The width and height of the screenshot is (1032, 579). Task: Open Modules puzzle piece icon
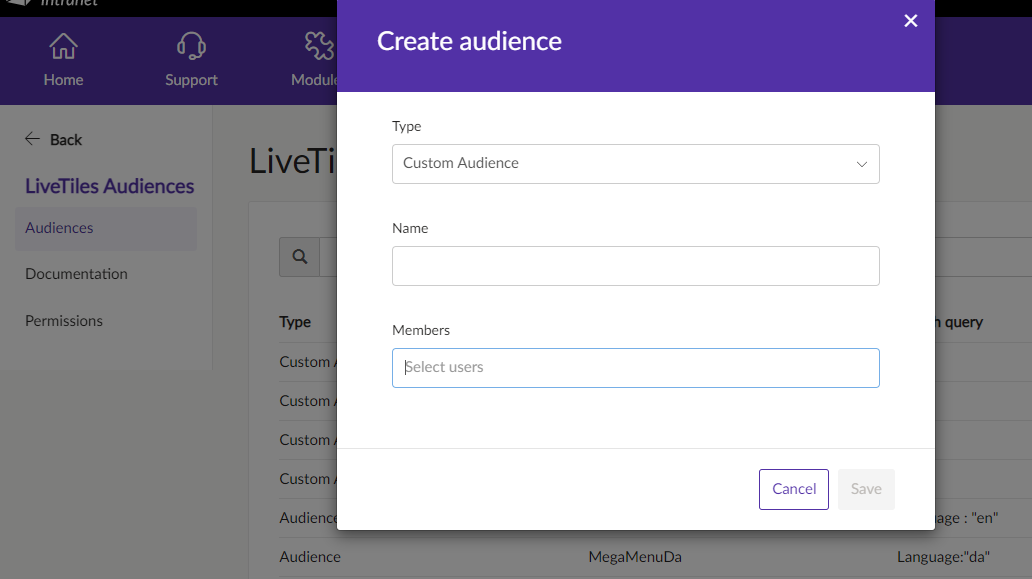click(x=319, y=46)
